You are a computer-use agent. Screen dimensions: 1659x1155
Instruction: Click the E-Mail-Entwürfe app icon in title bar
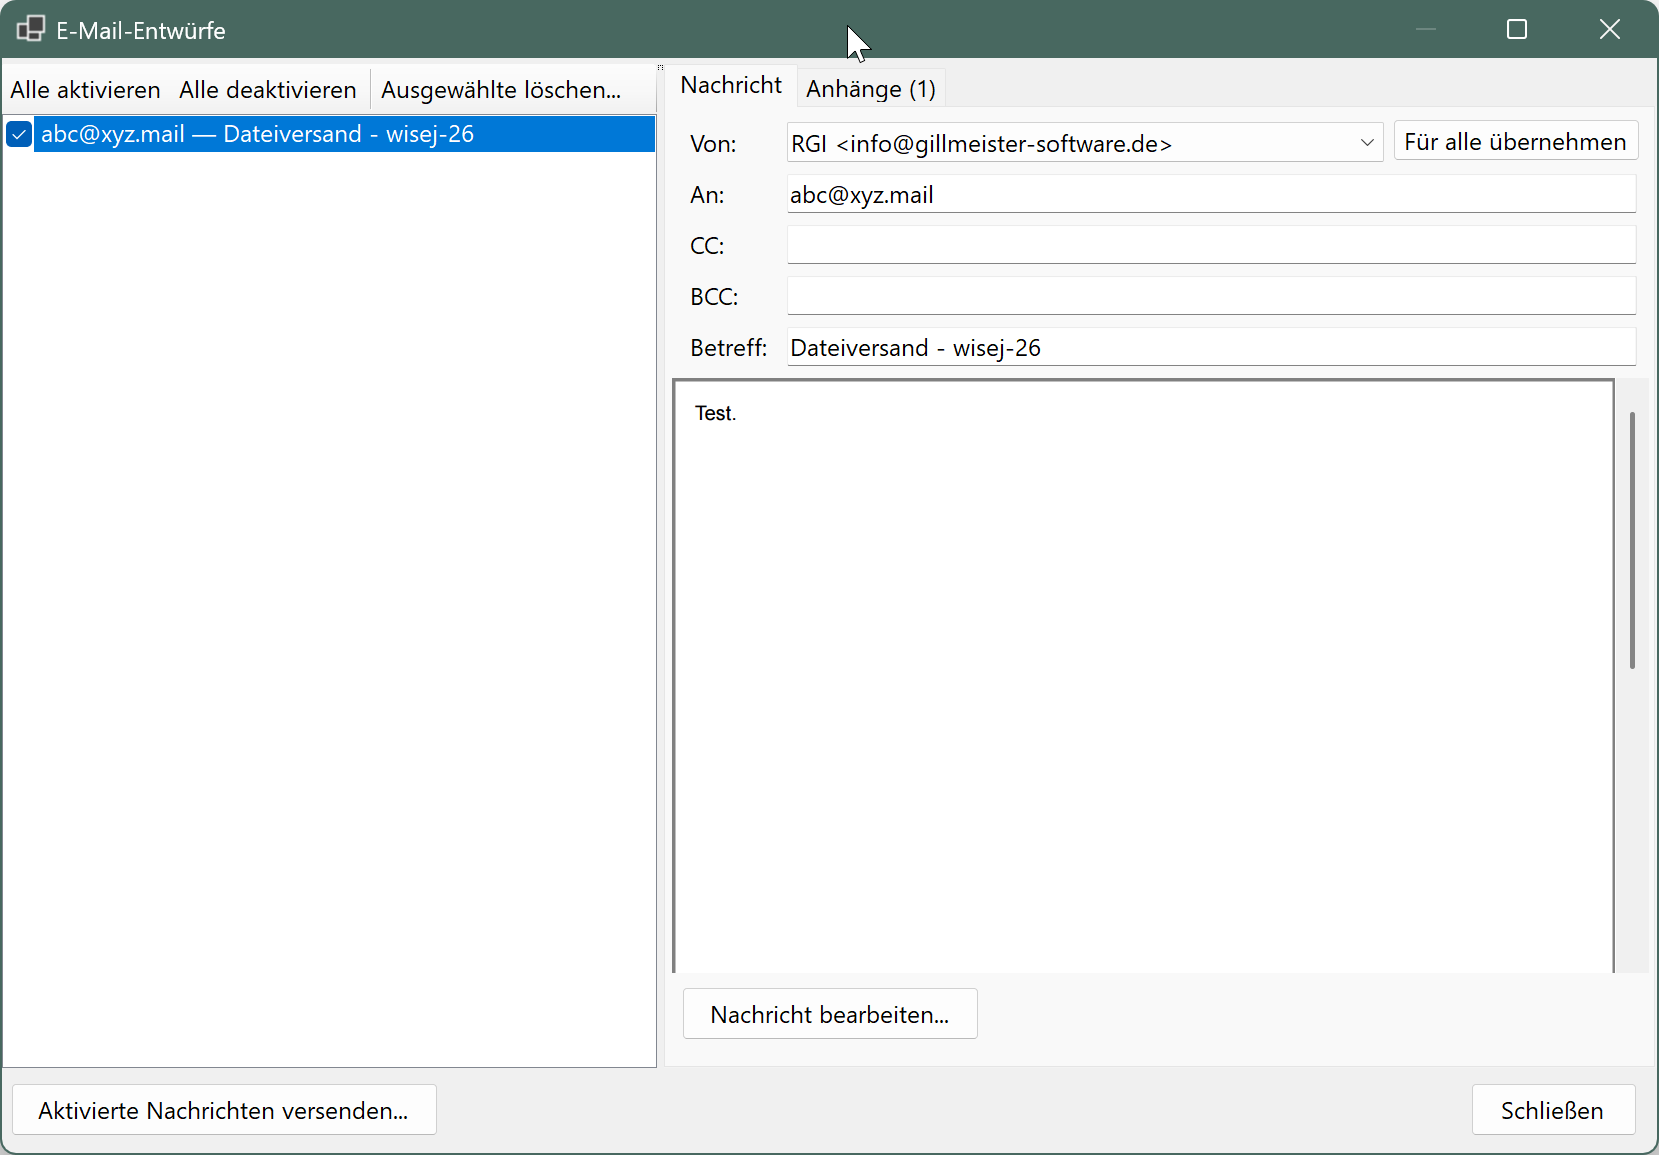coord(30,29)
